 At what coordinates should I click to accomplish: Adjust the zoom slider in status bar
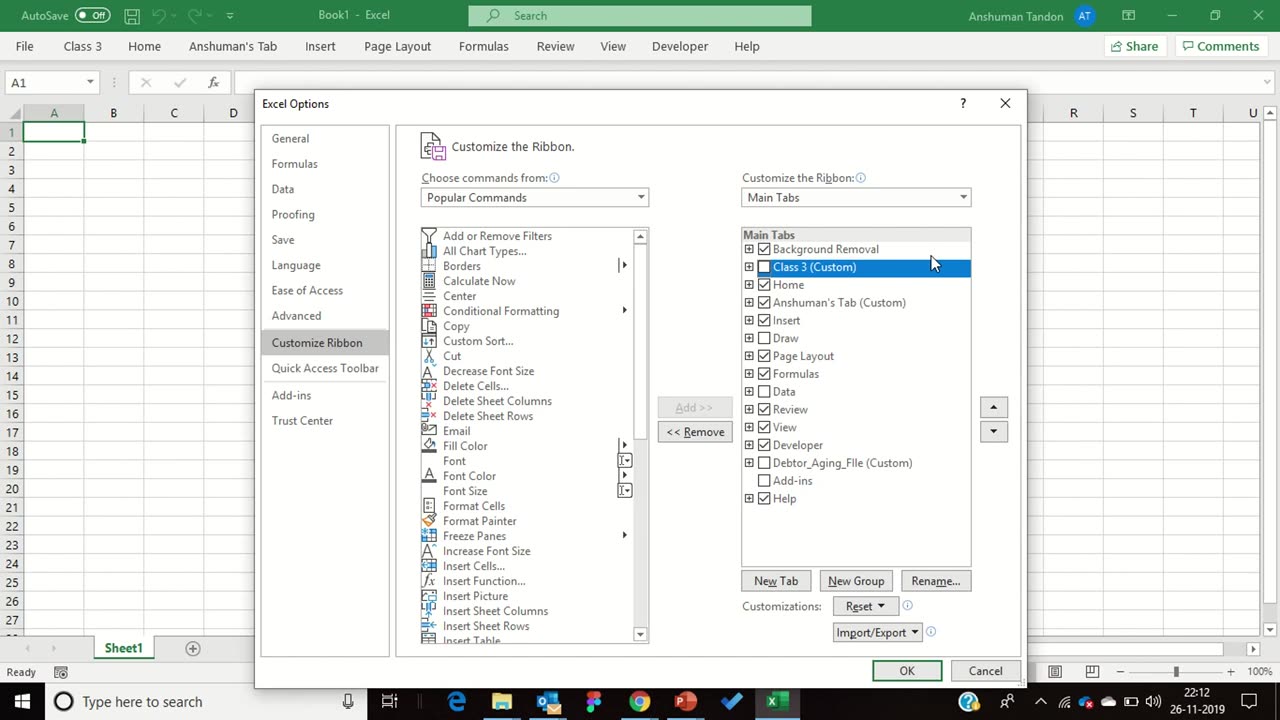pyautogui.click(x=1176, y=672)
